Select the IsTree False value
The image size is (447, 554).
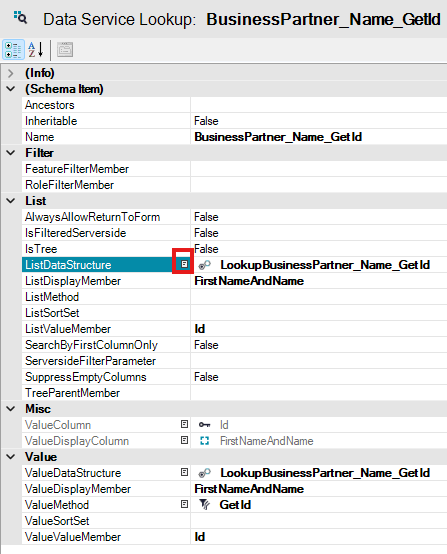click(x=206, y=249)
